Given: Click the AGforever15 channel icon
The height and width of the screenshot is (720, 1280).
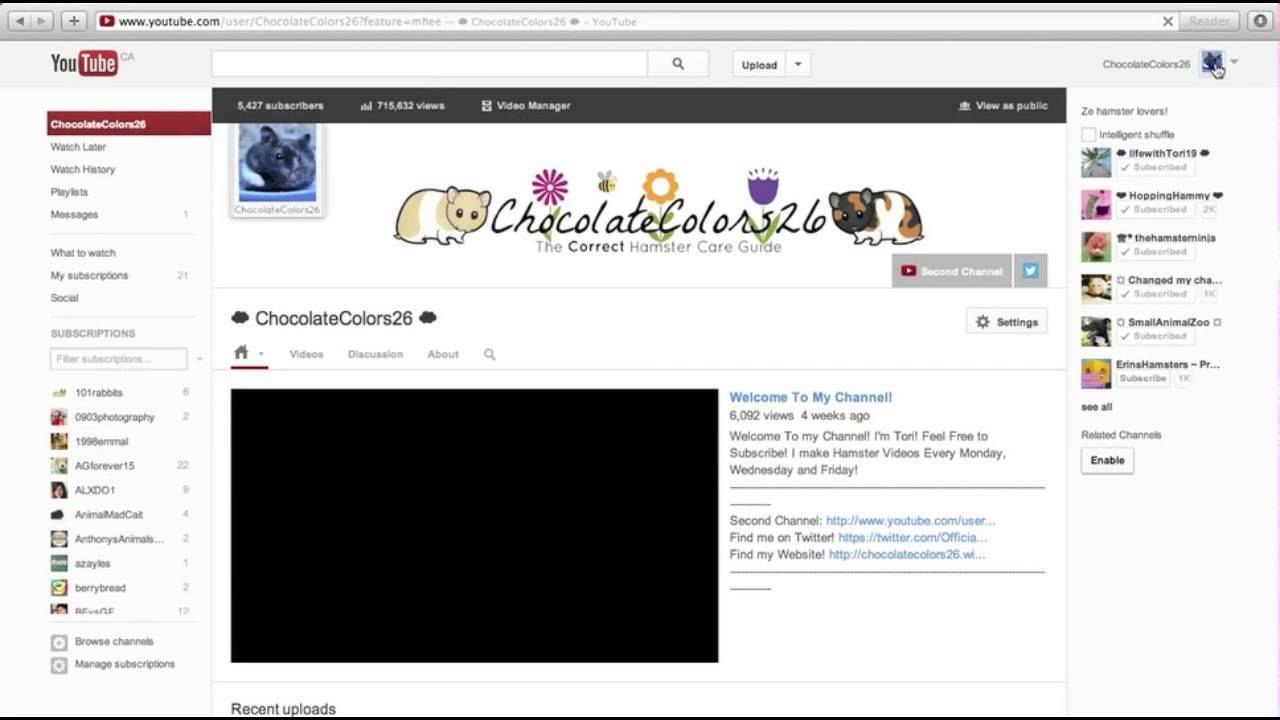Looking at the screenshot, I should pos(59,466).
